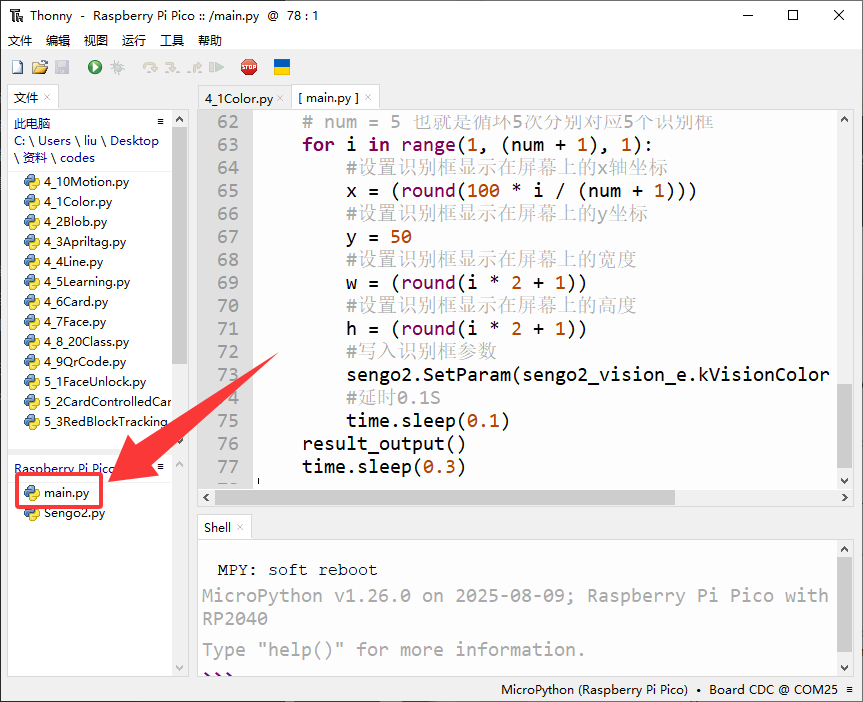
Task: Click the Ukraine flag icon in toolbar
Action: [282, 67]
